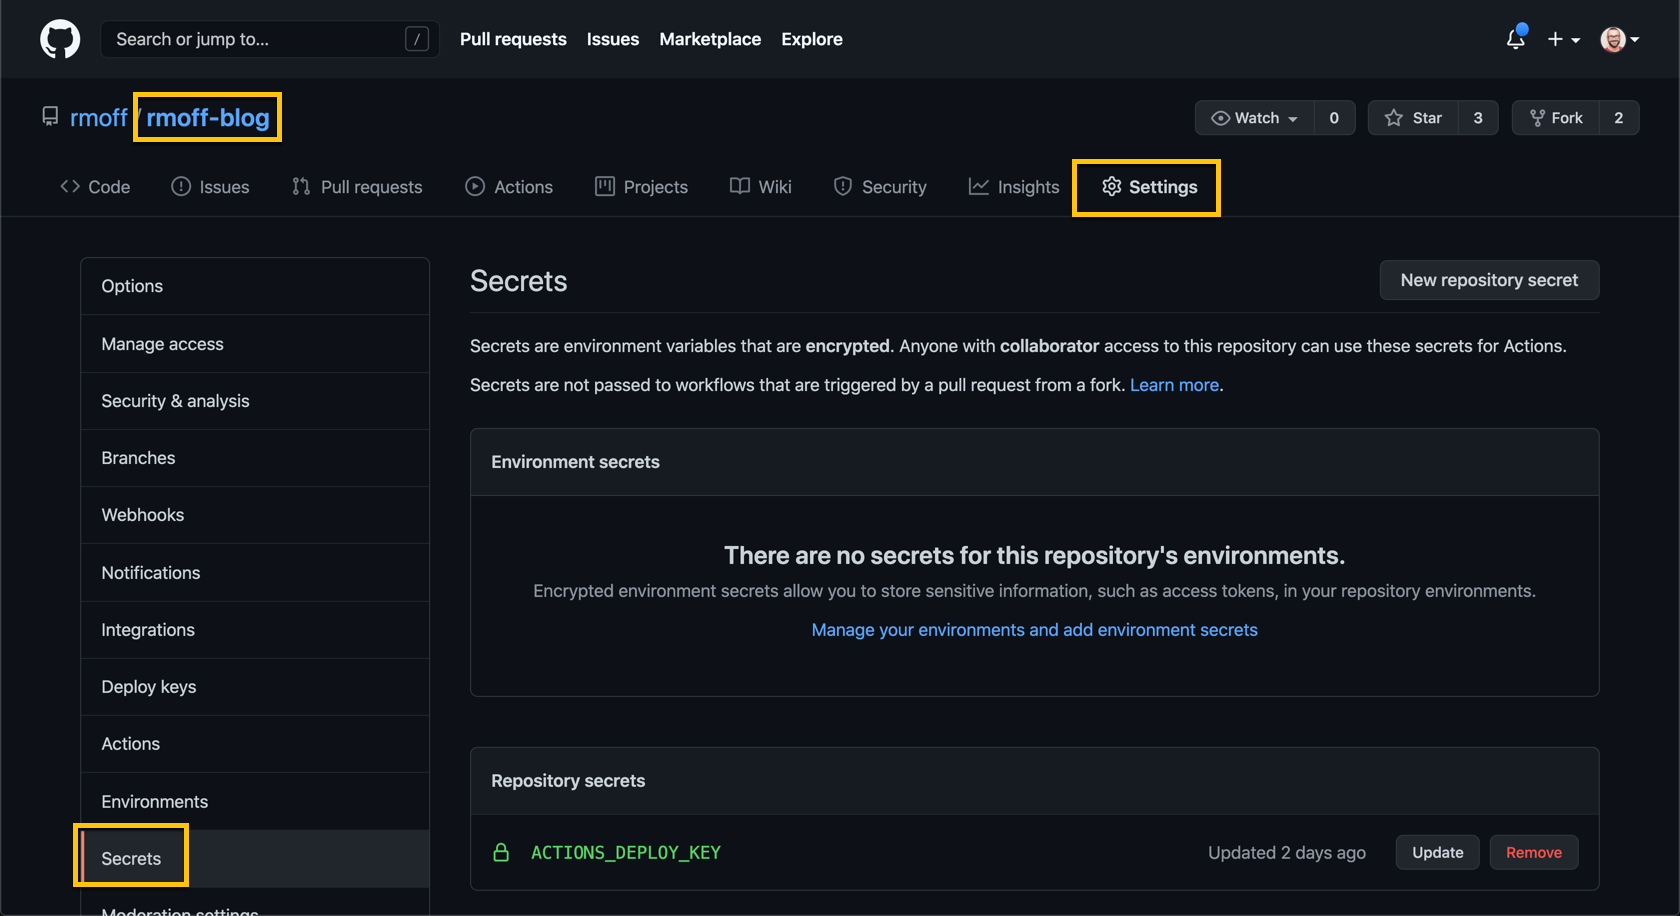Click the repository book icon next to rmoff
The height and width of the screenshot is (916, 1680).
(50, 117)
